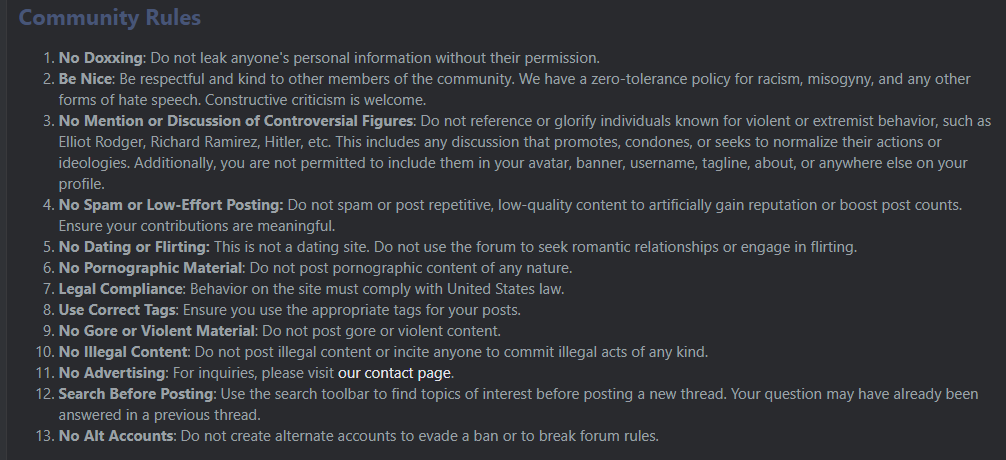Click the No Pornographic Material rule title
This screenshot has height=460, width=1006.
[x=150, y=268]
